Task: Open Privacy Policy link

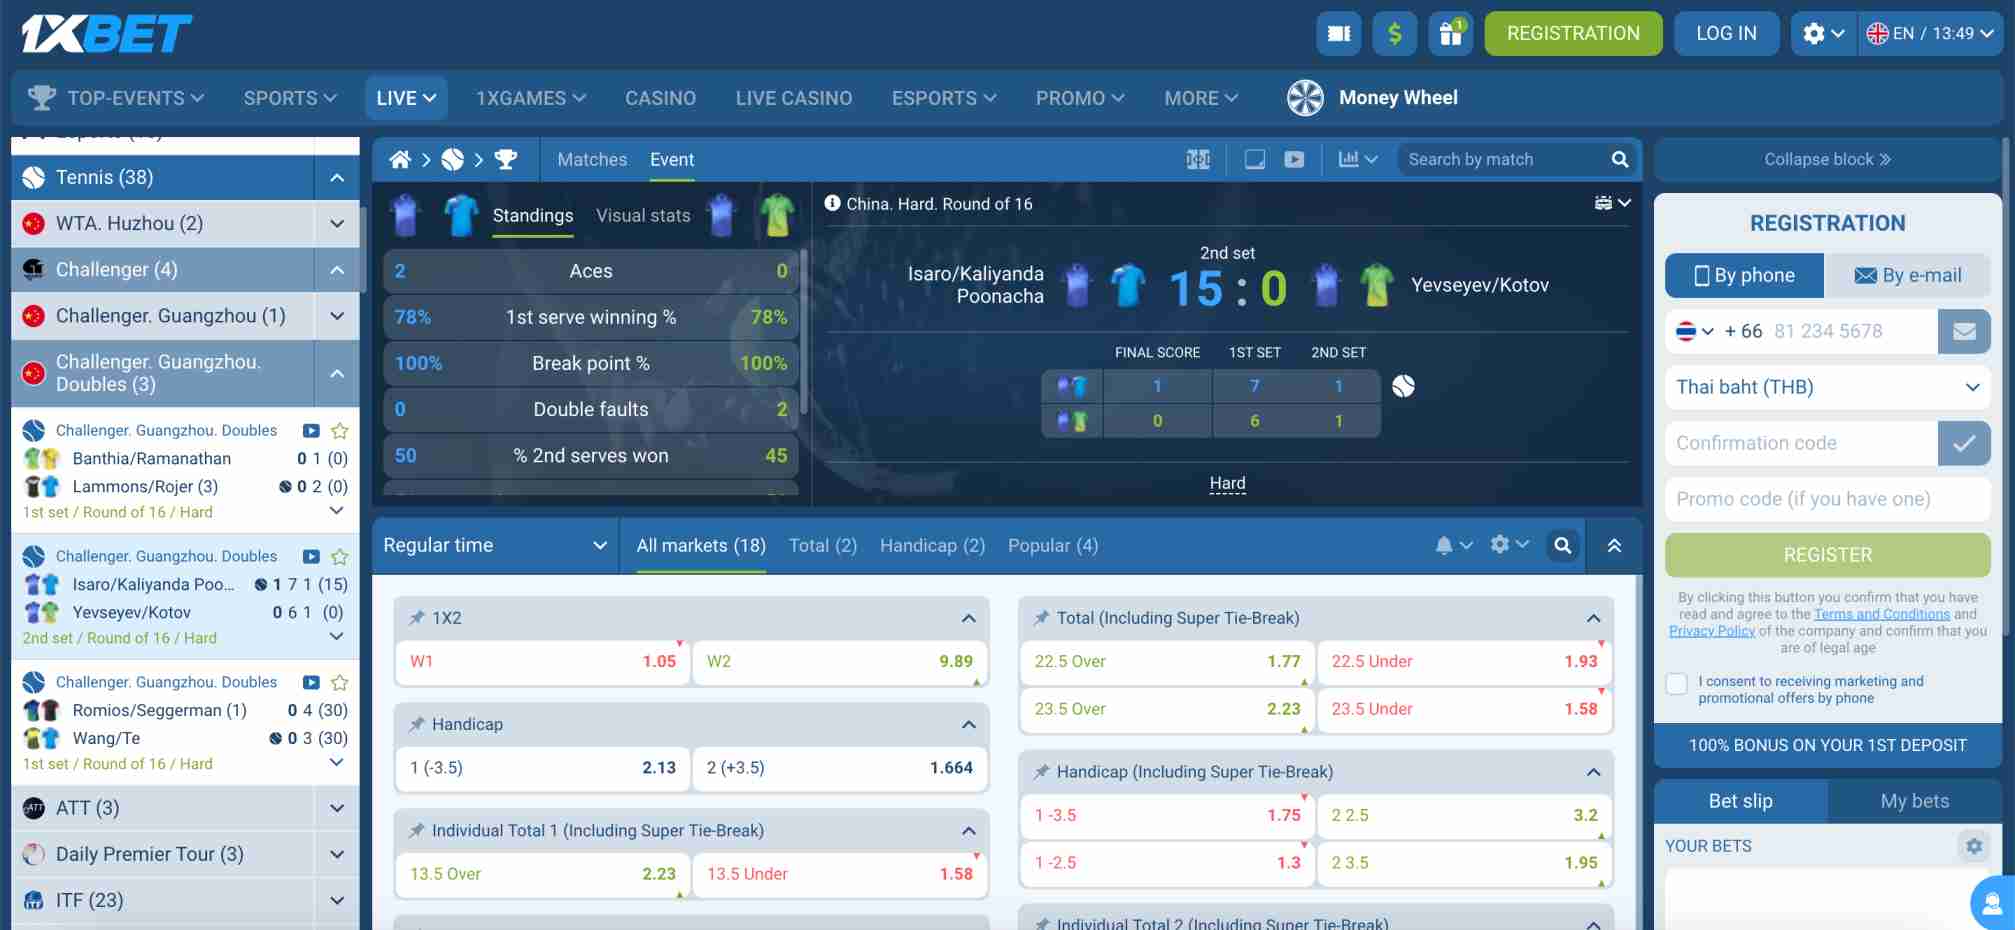Action: 1711,631
